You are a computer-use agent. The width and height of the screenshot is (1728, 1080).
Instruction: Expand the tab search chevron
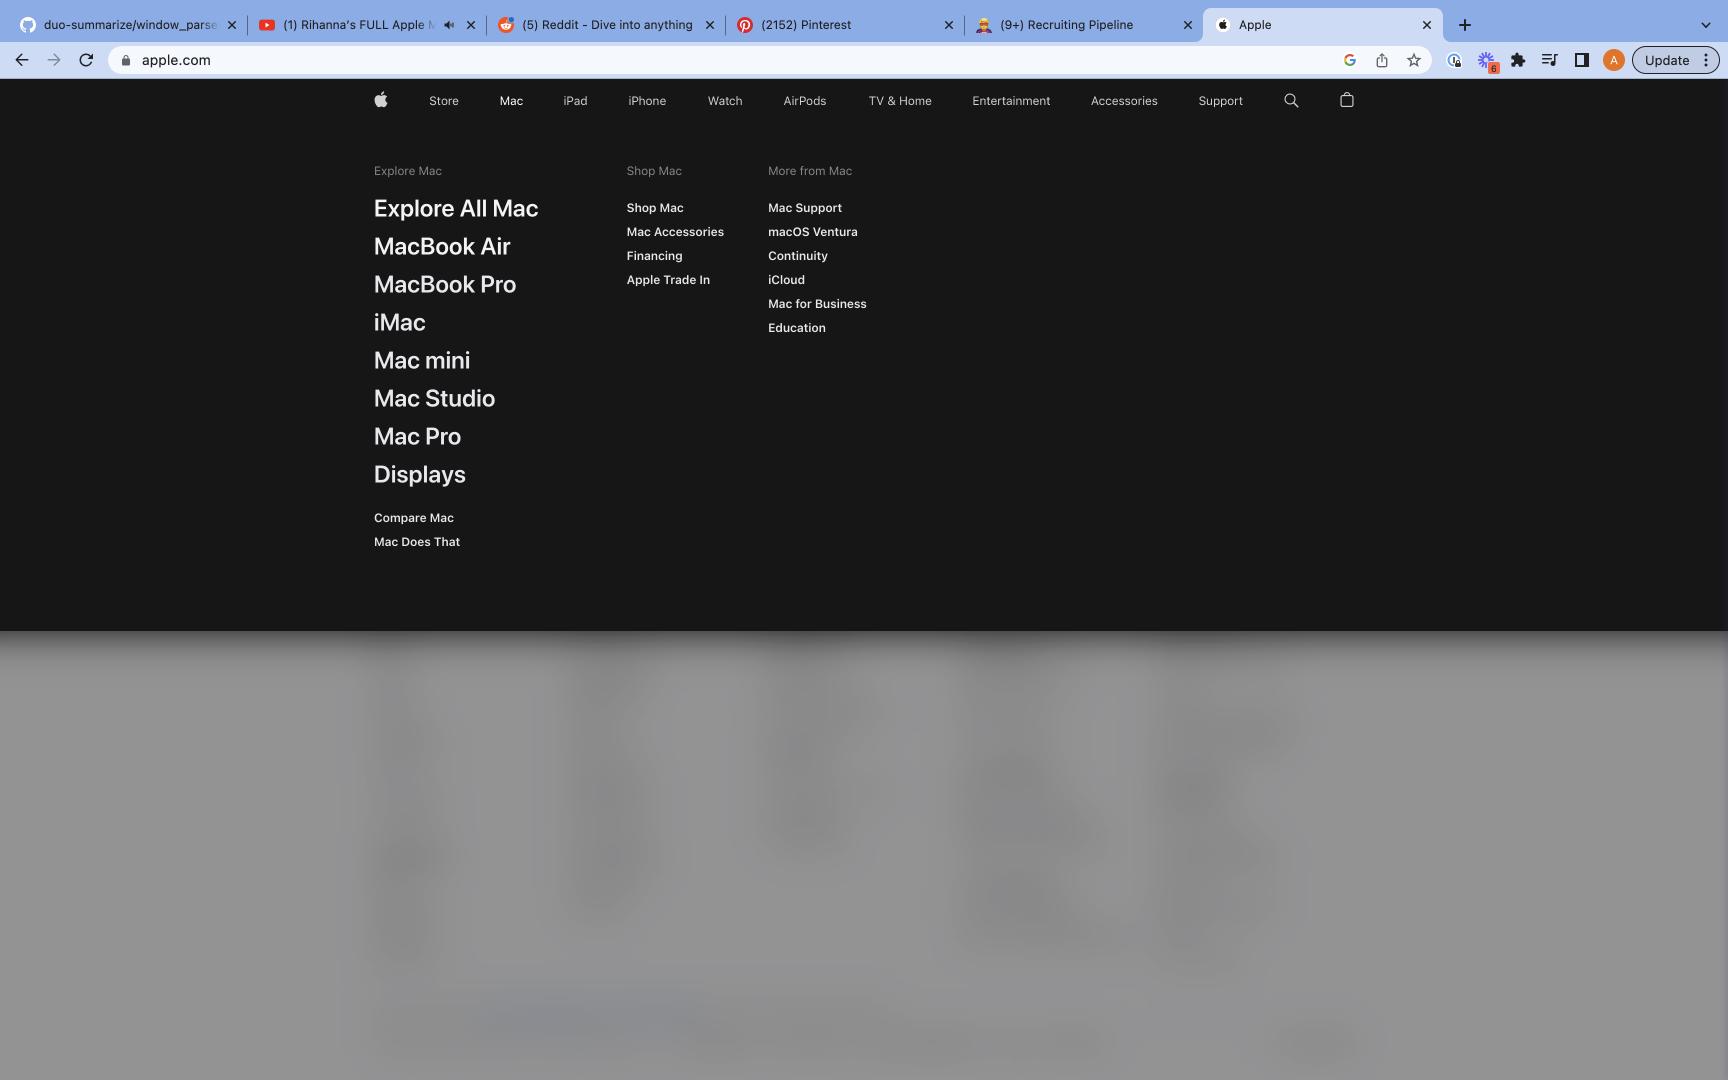(1706, 25)
